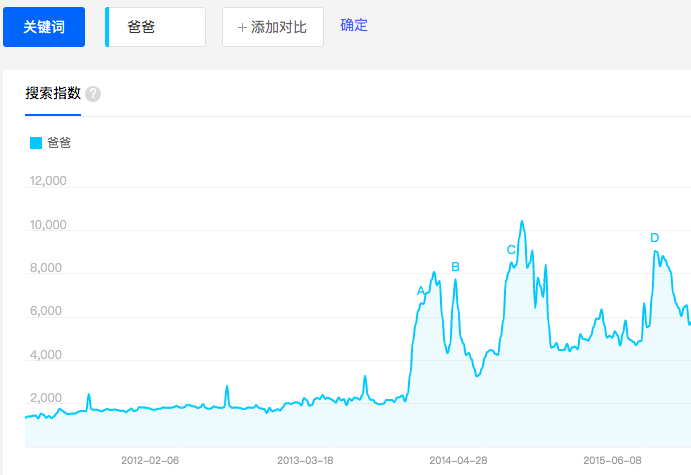Click the help question mark icon beside 搜索指数
The image size is (691, 475).
[93, 94]
